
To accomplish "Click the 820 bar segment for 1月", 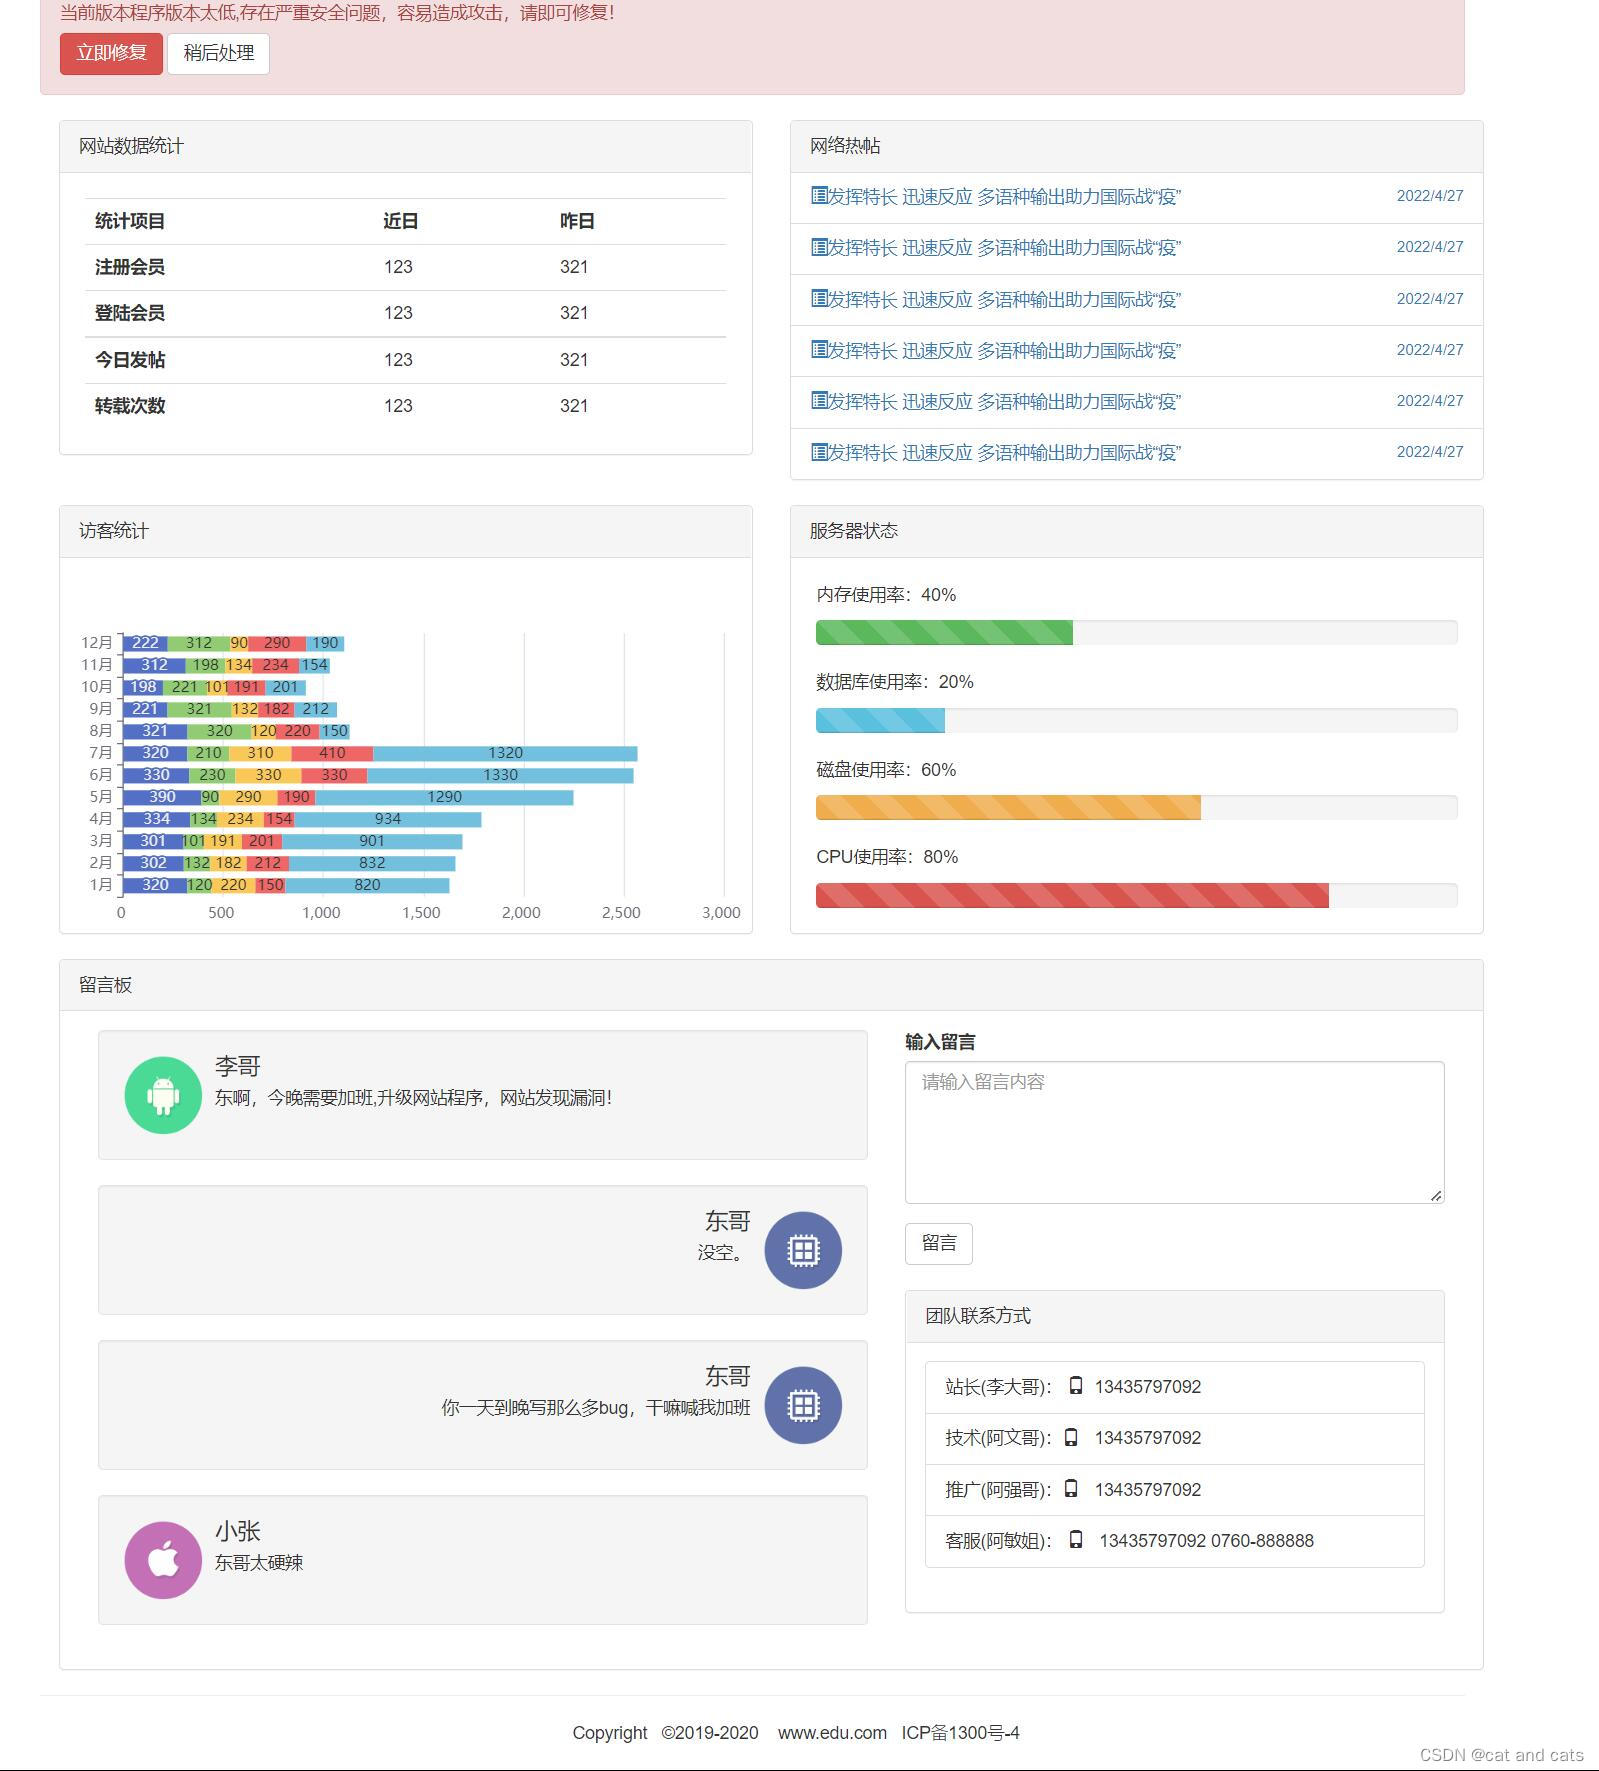I will (367, 885).
